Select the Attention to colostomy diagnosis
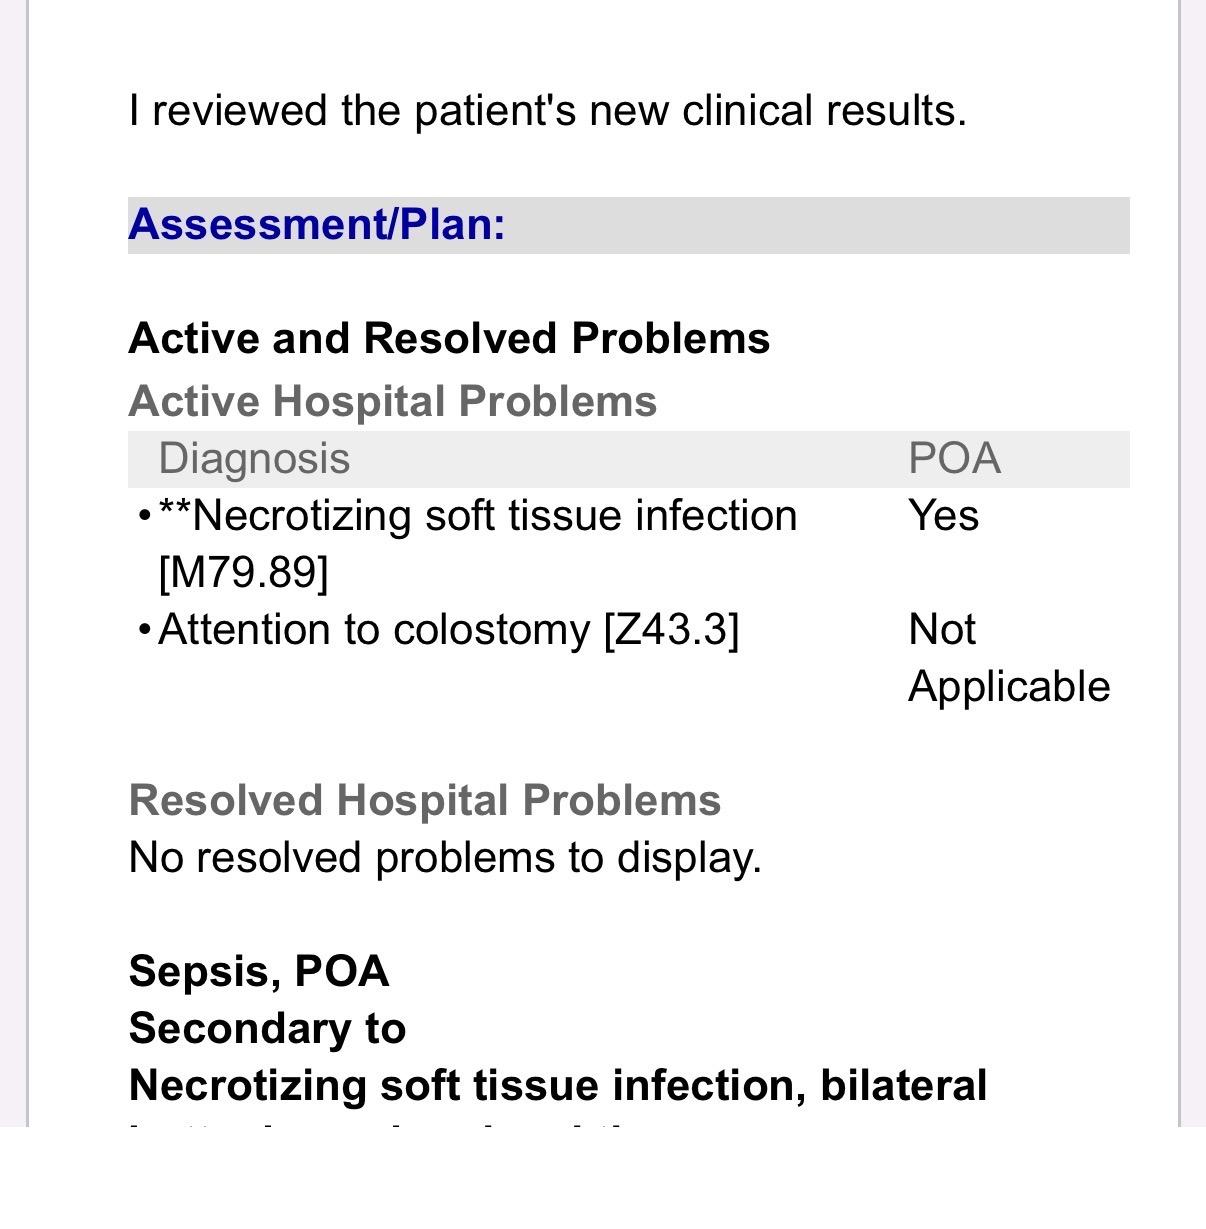This screenshot has width=1206, height=1229. click(x=374, y=631)
